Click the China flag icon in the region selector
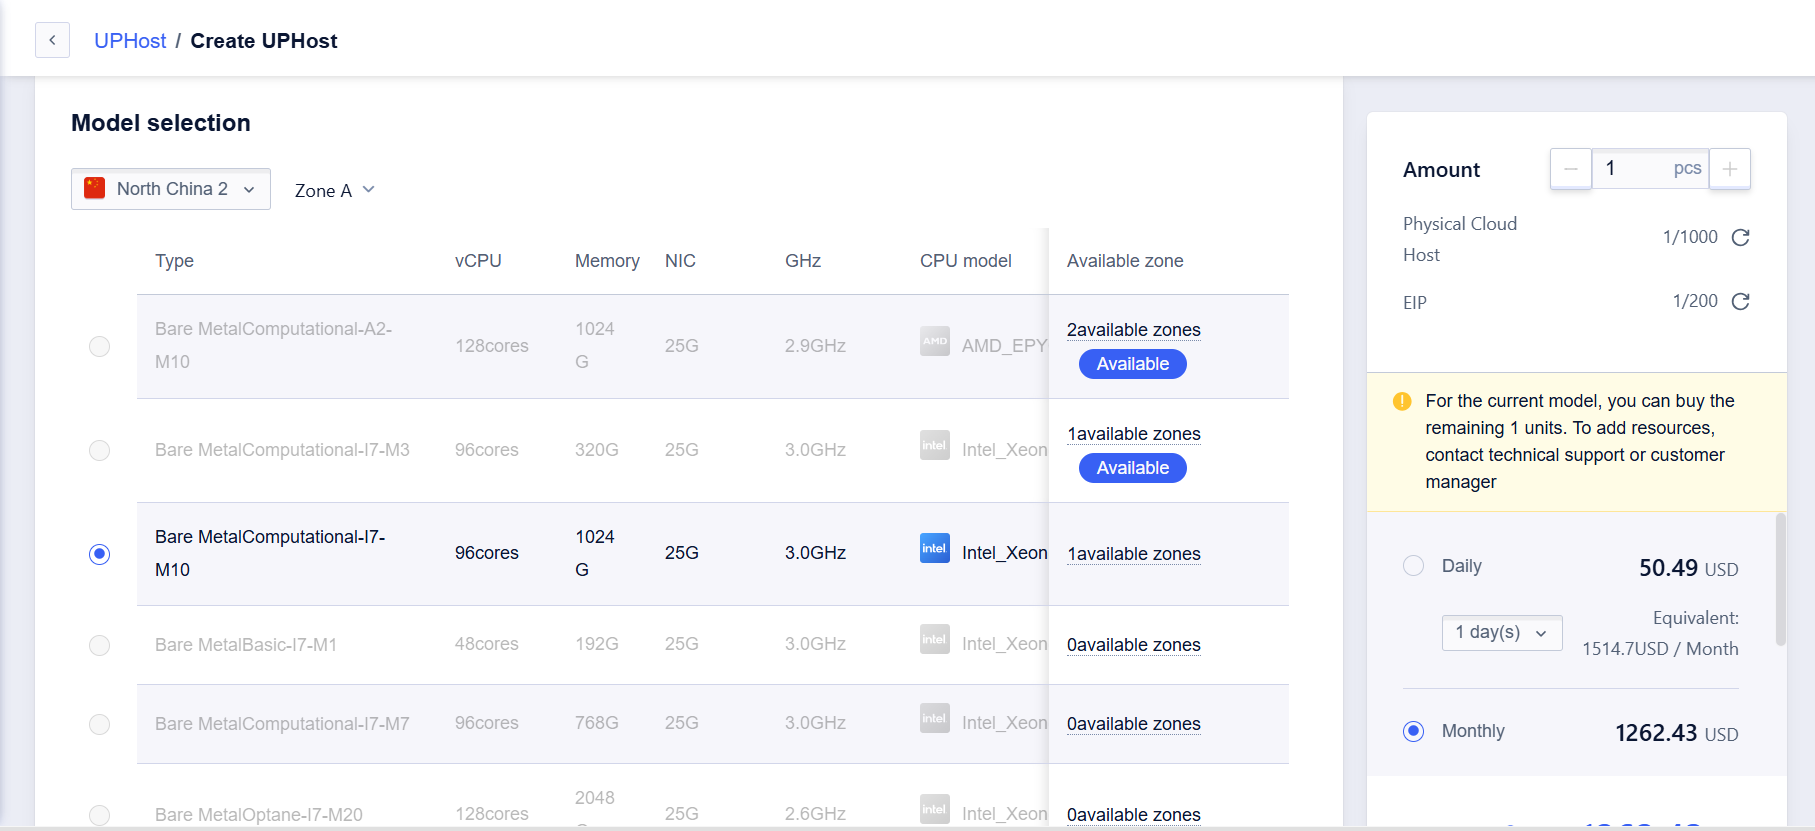This screenshot has height=831, width=1815. click(x=95, y=188)
